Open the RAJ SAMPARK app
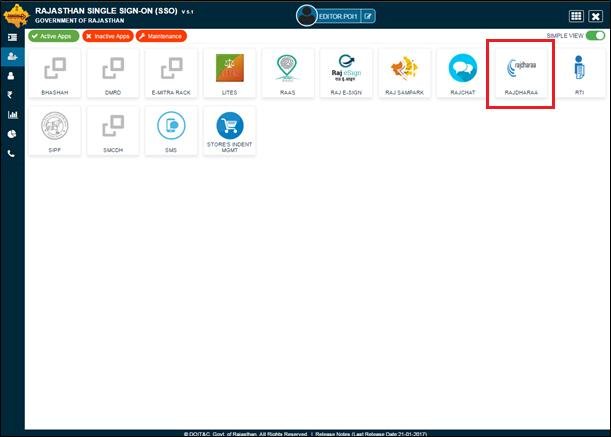 [404, 73]
